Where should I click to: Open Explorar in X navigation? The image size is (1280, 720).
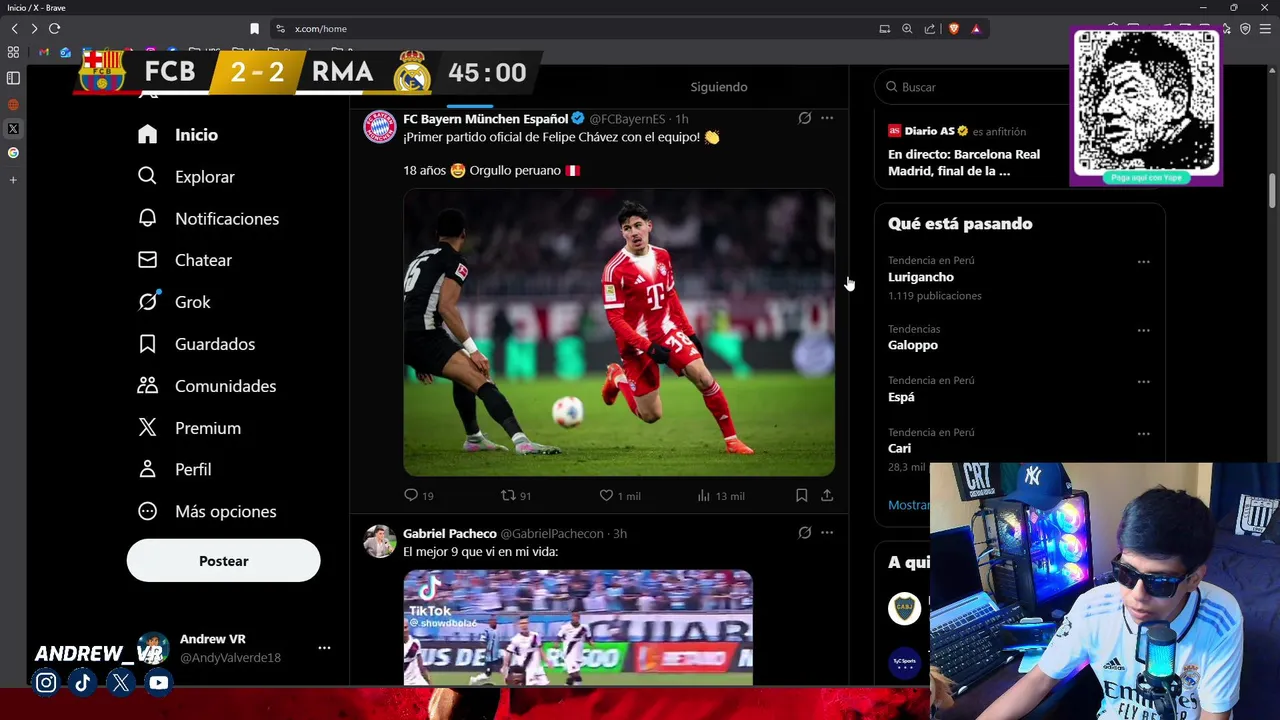click(186, 177)
